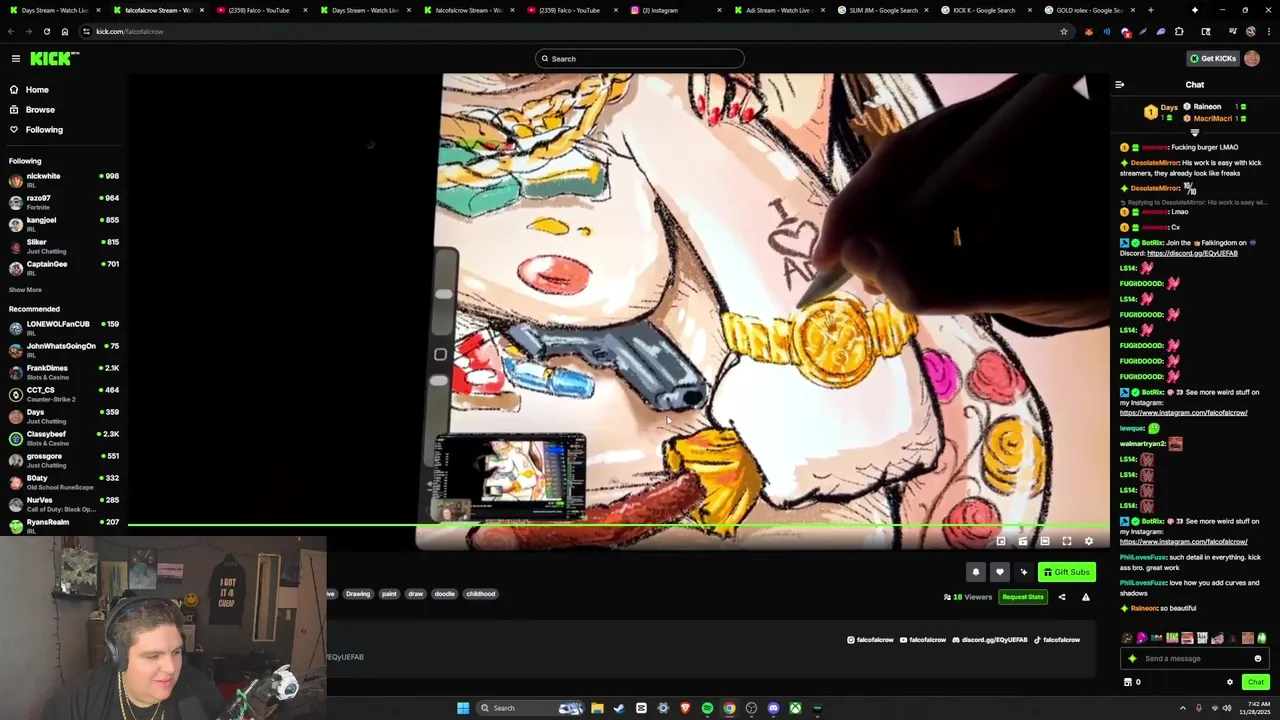Click the doodle stream tag
This screenshot has width=1280, height=720.
444,594
